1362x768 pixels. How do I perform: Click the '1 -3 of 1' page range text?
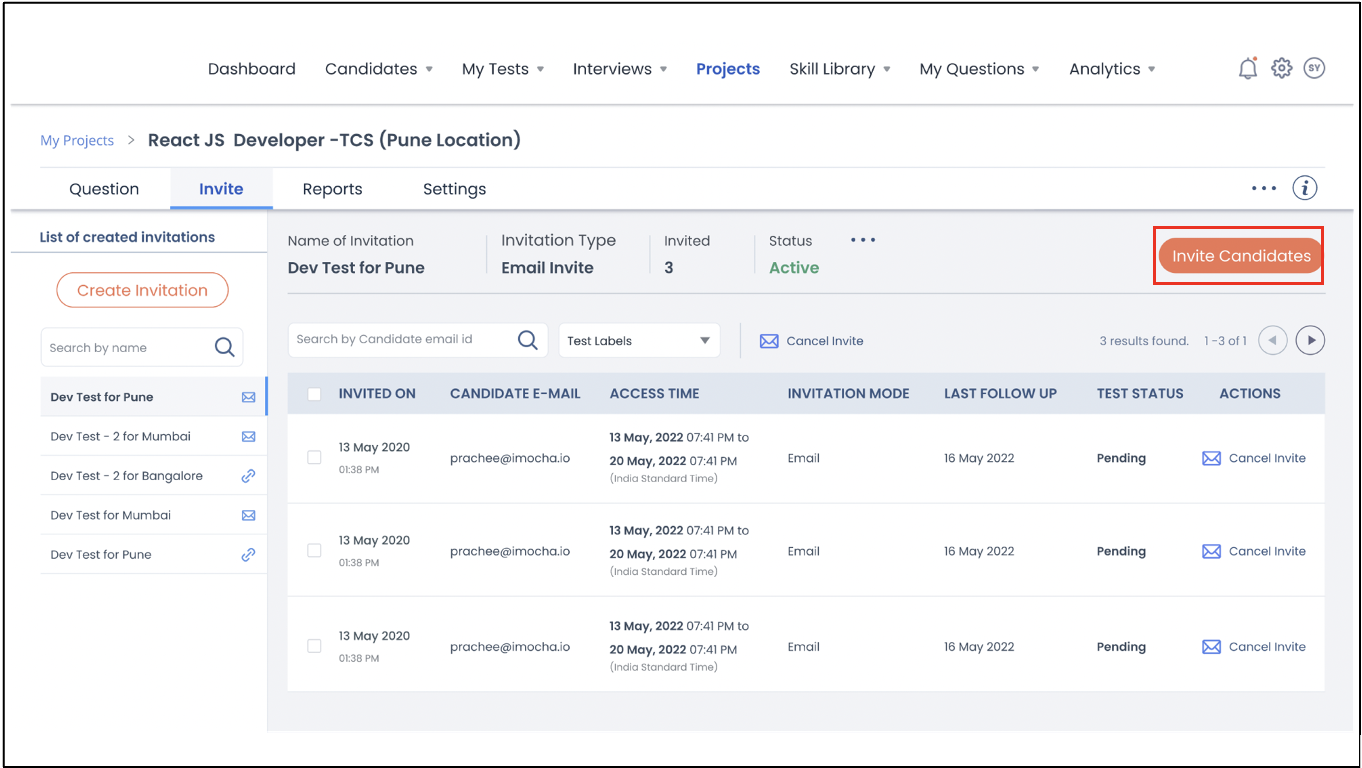tap(1225, 341)
